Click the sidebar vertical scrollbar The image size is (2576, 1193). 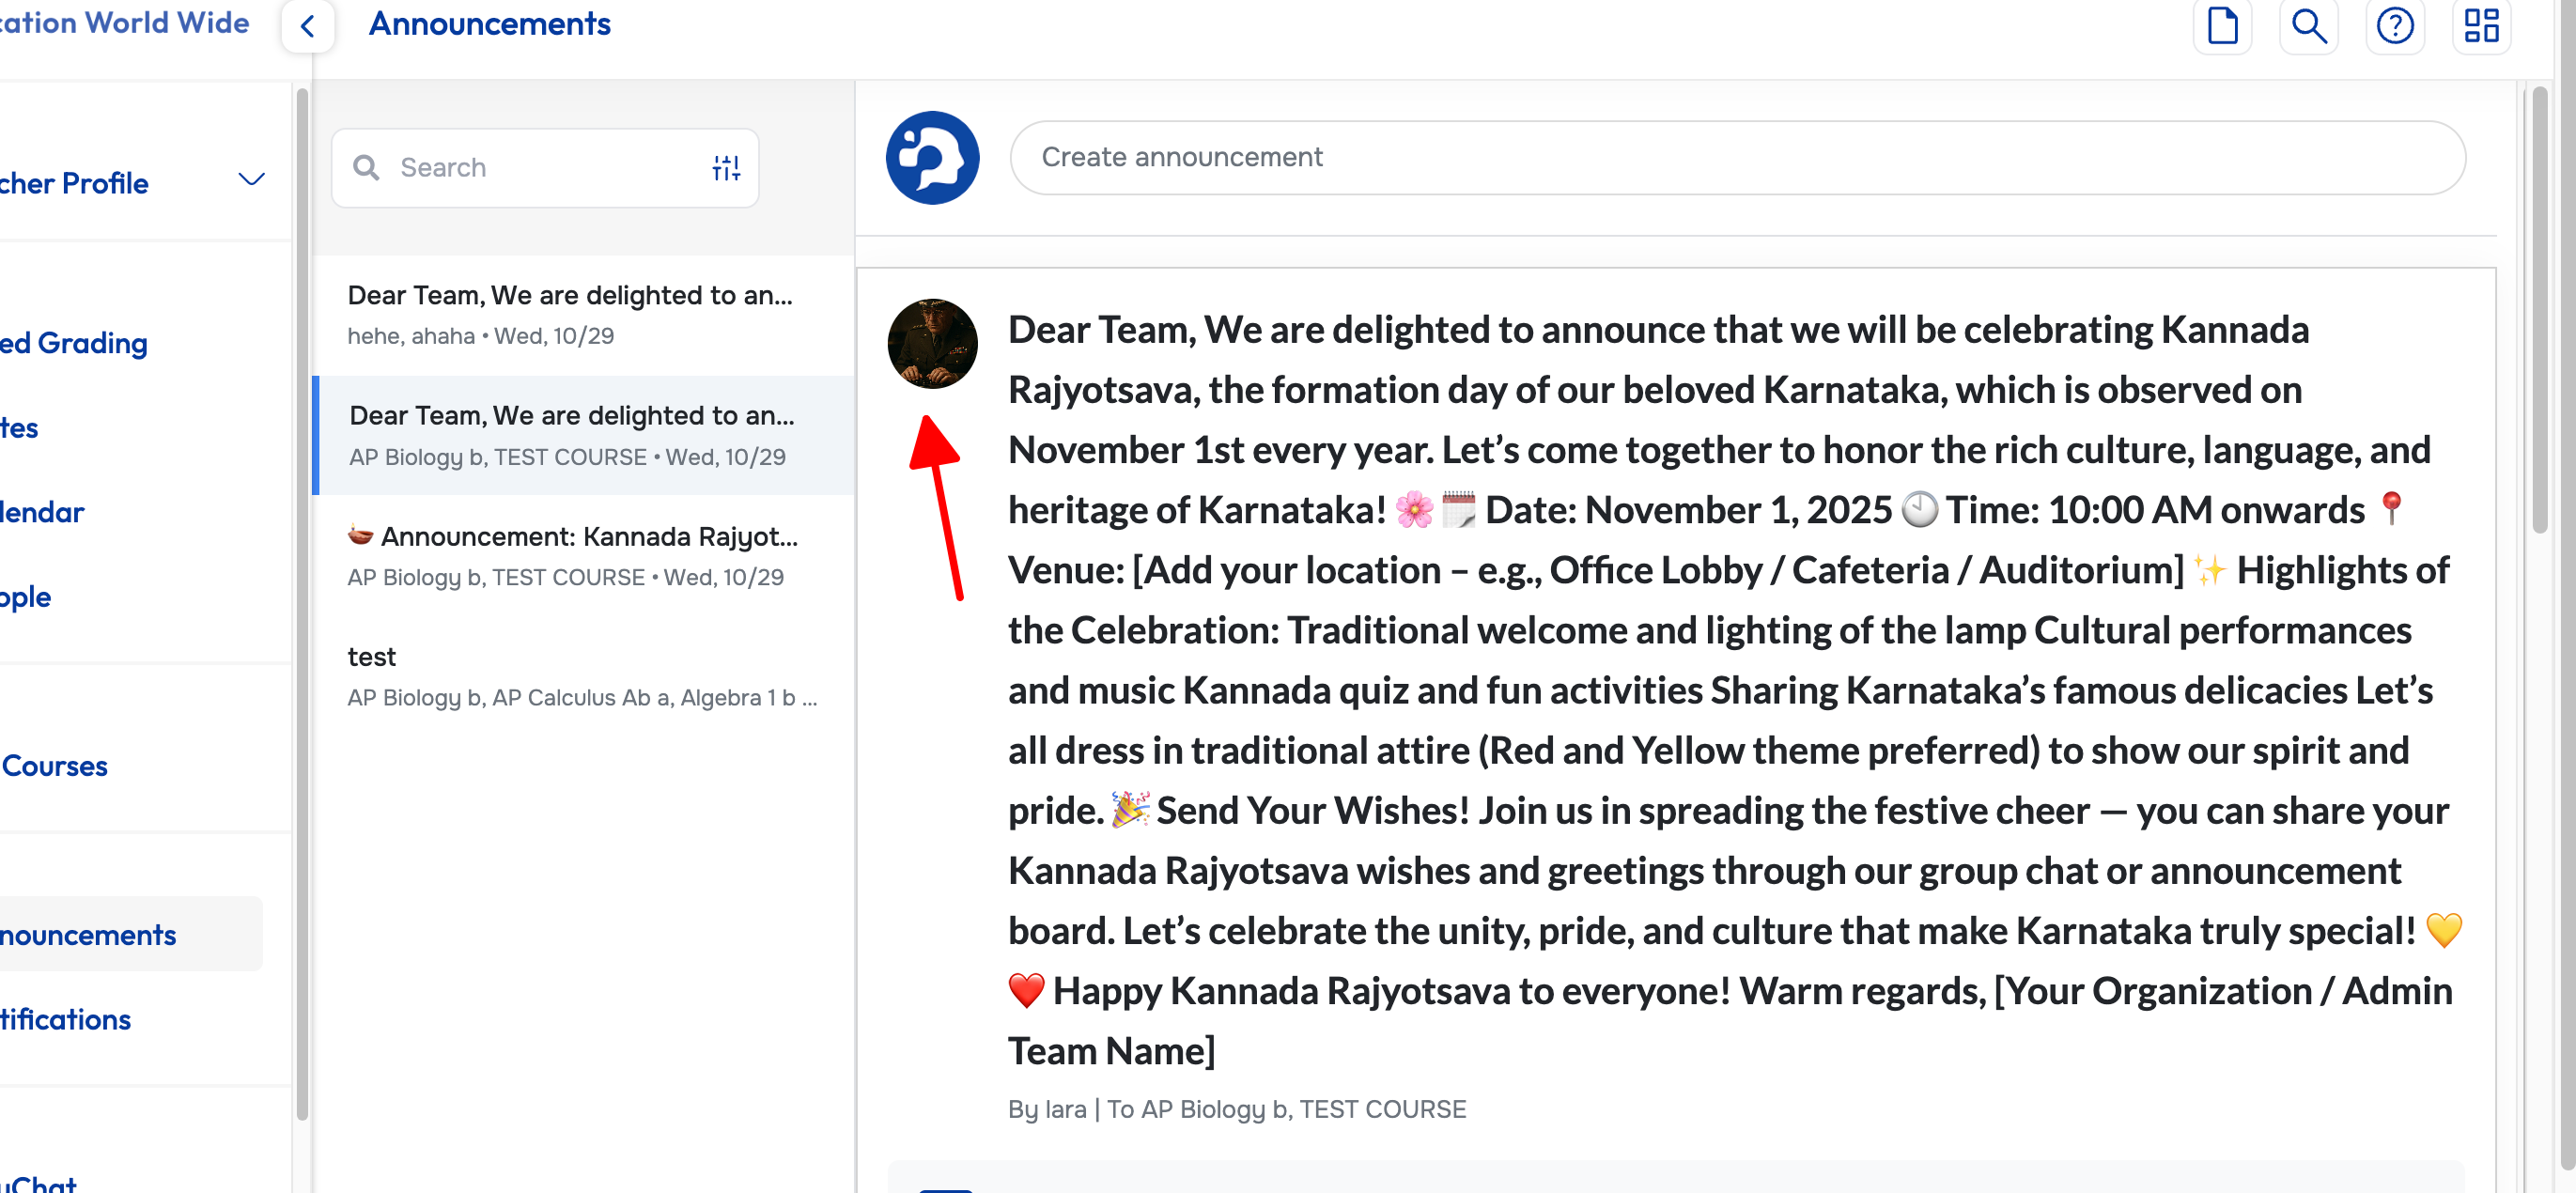click(302, 600)
